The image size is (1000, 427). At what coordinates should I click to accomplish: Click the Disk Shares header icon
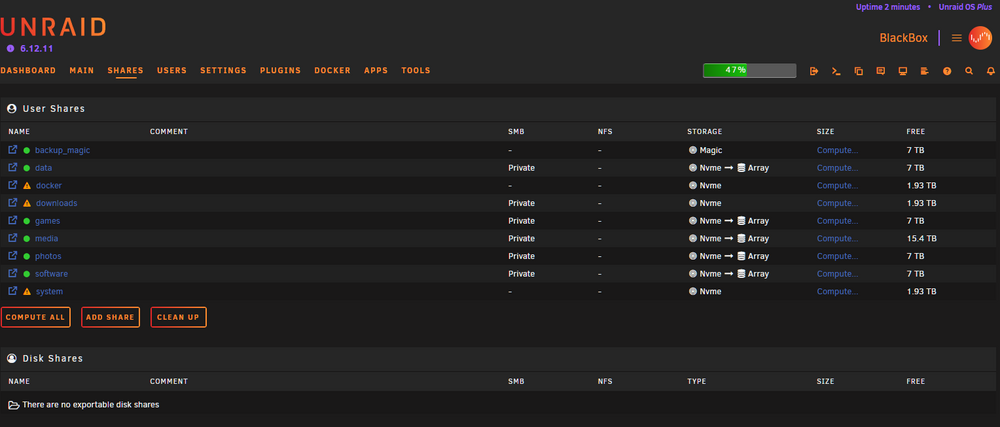pyautogui.click(x=11, y=358)
